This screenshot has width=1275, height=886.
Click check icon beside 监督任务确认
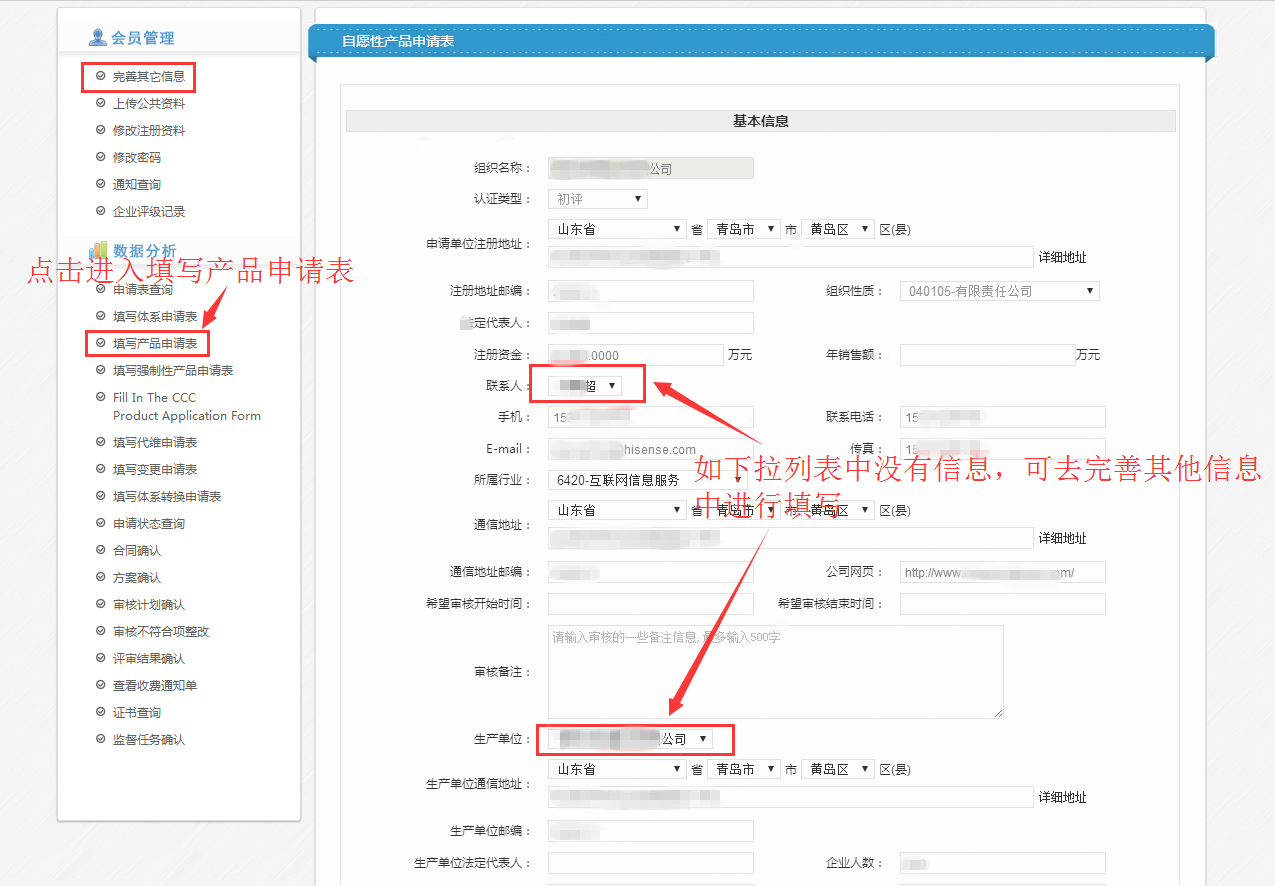tap(100, 739)
